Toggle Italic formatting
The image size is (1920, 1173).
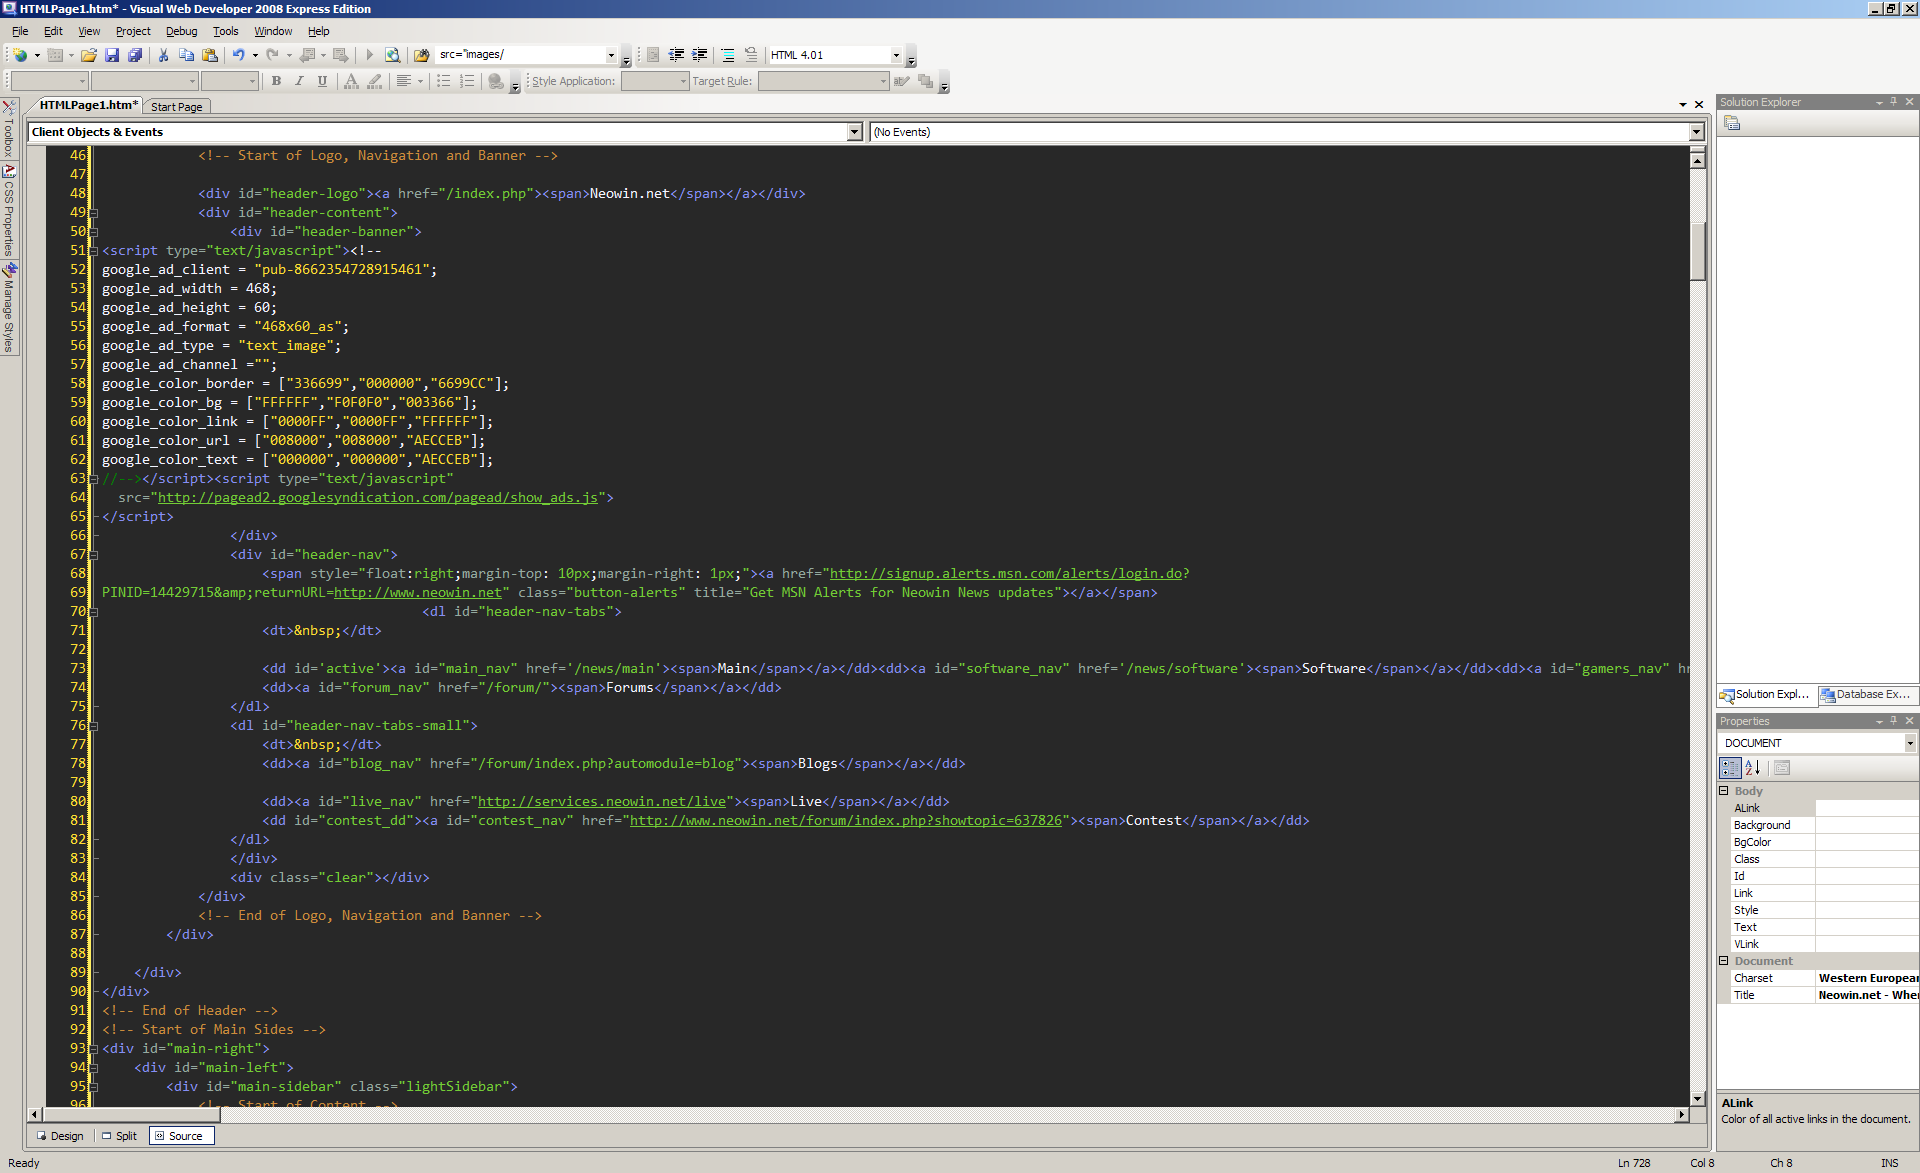click(299, 81)
